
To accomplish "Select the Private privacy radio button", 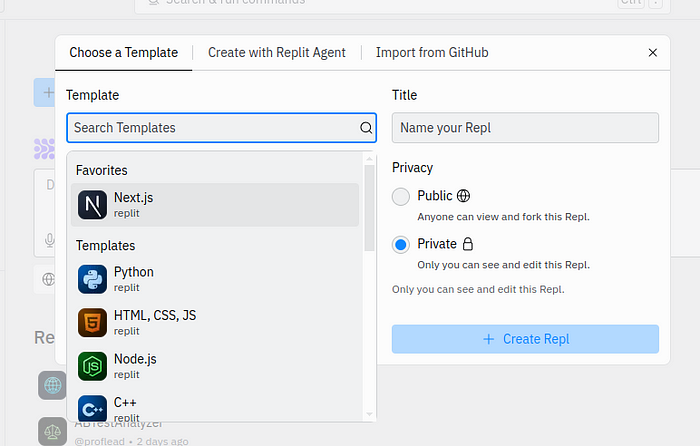I will coord(400,245).
